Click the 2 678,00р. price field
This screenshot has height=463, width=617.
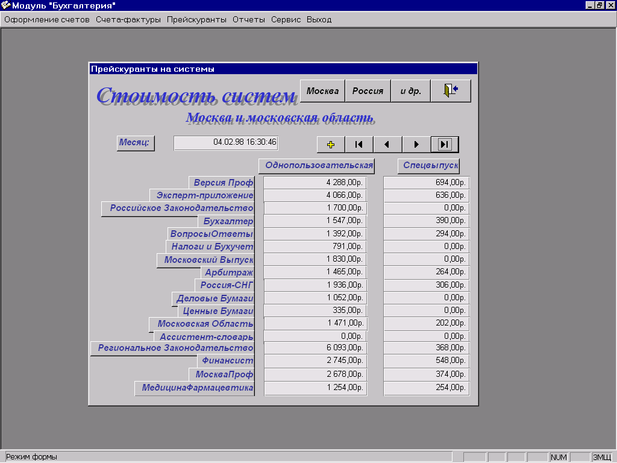point(315,374)
